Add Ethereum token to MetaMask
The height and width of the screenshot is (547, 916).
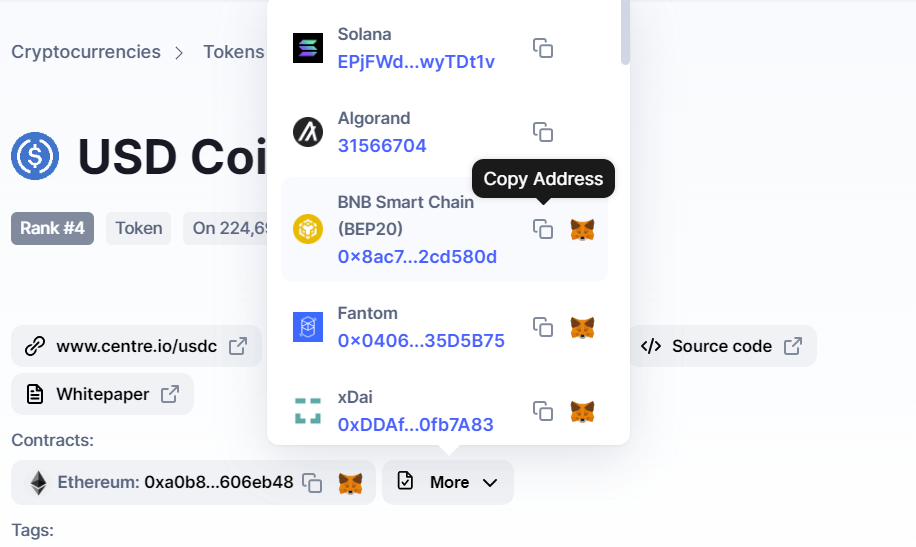coord(350,483)
